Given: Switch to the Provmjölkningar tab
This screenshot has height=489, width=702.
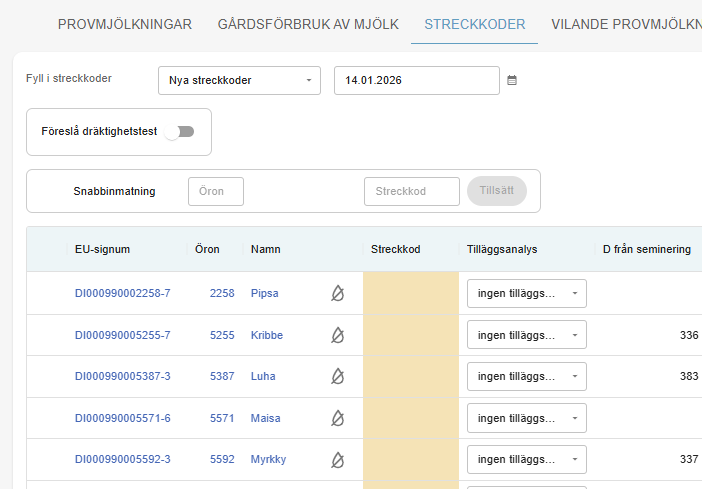Looking at the screenshot, I should tap(124, 24).
